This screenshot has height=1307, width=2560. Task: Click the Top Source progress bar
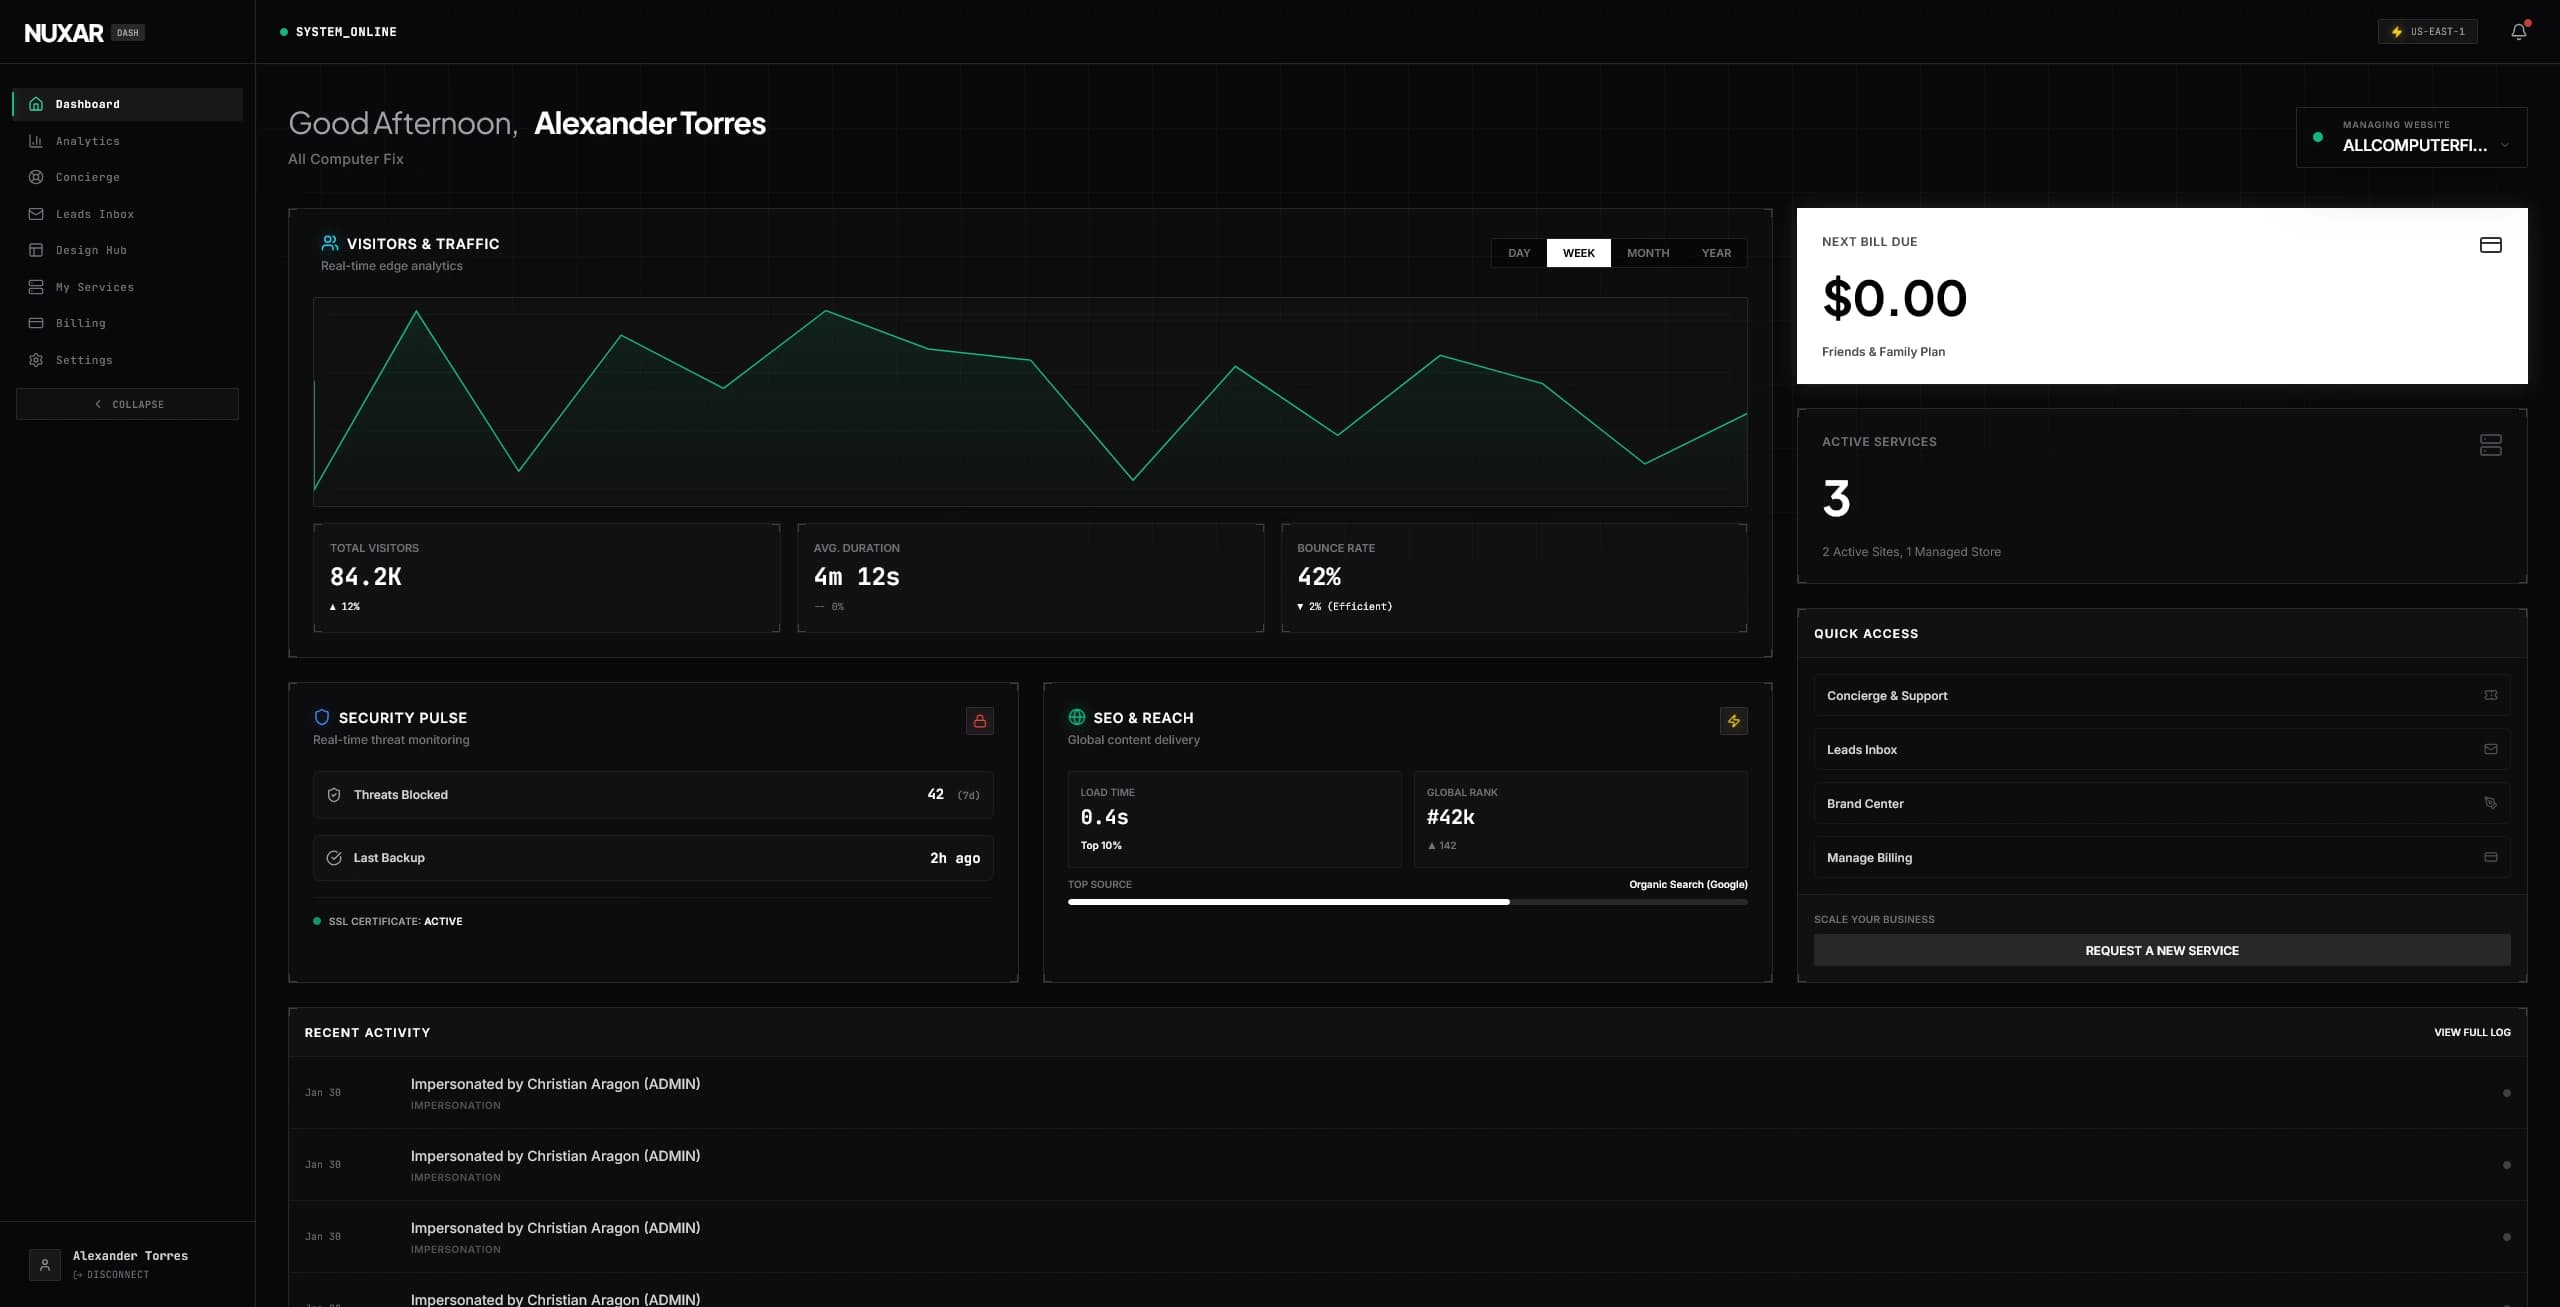pos(1407,901)
